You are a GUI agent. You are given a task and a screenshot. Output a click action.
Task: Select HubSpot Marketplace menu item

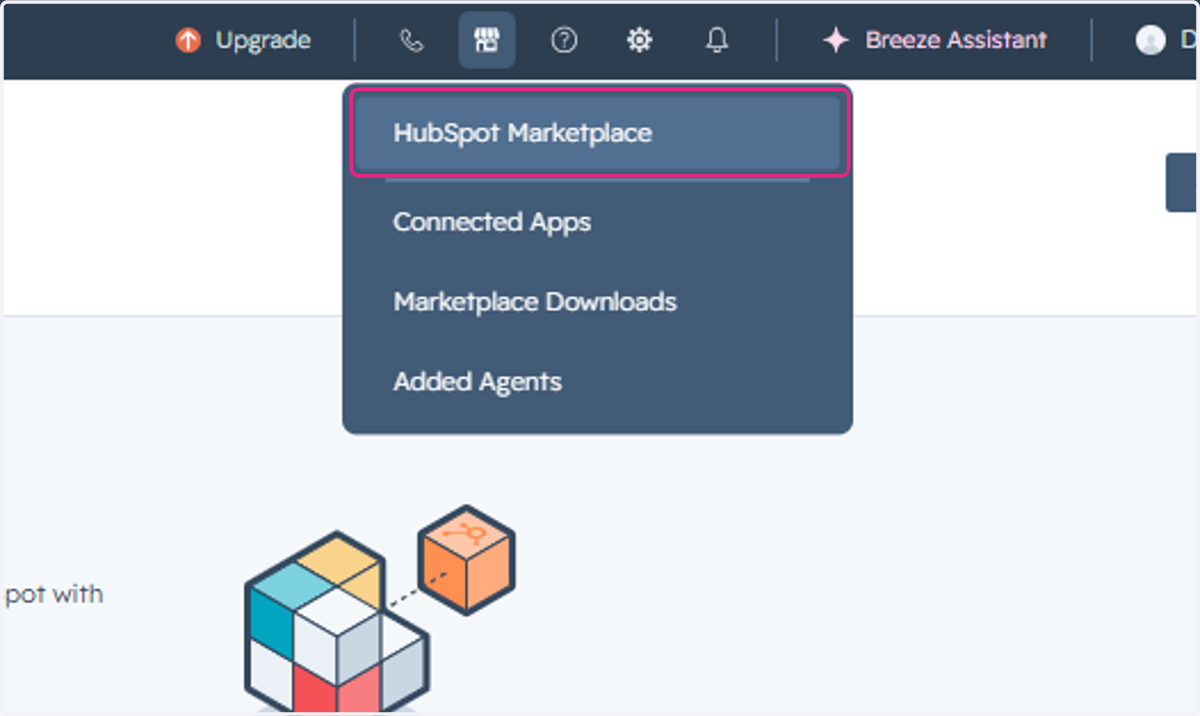598,133
